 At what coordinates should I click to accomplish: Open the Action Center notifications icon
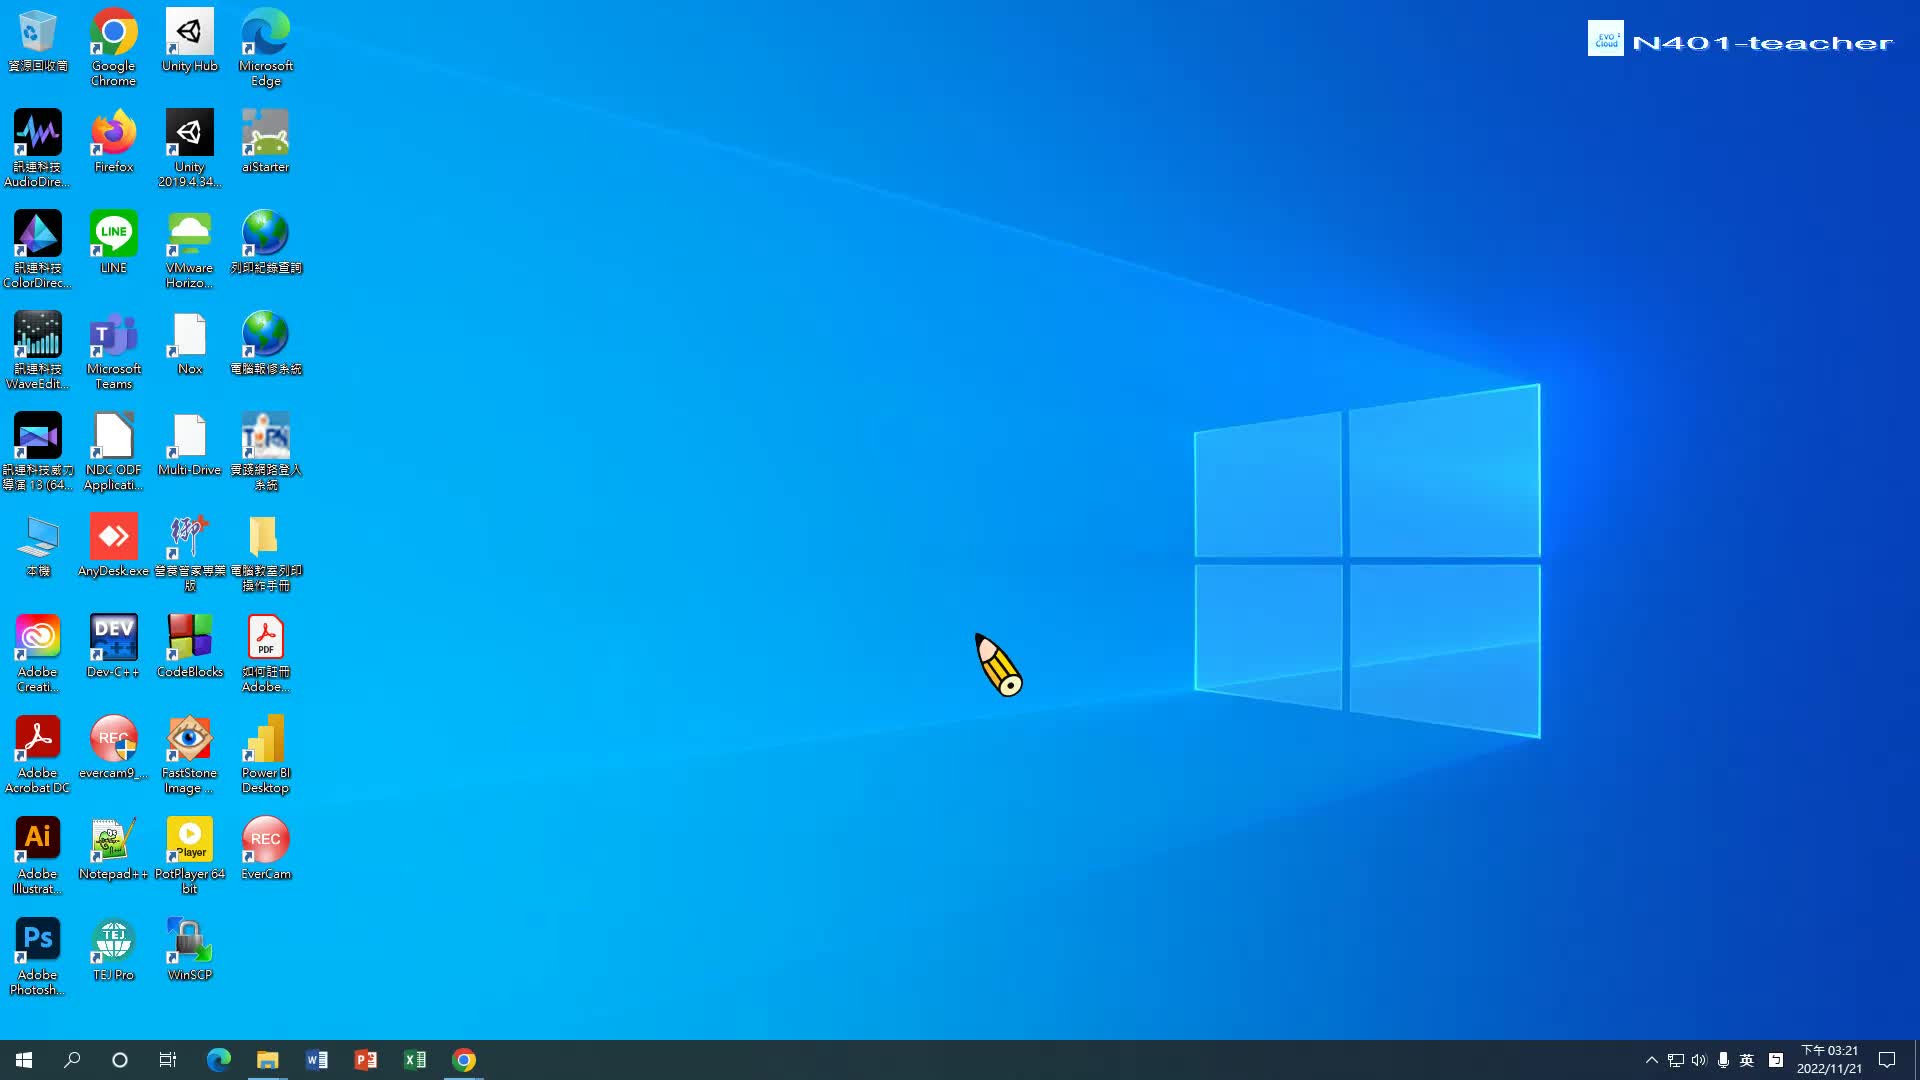[x=1887, y=1060]
